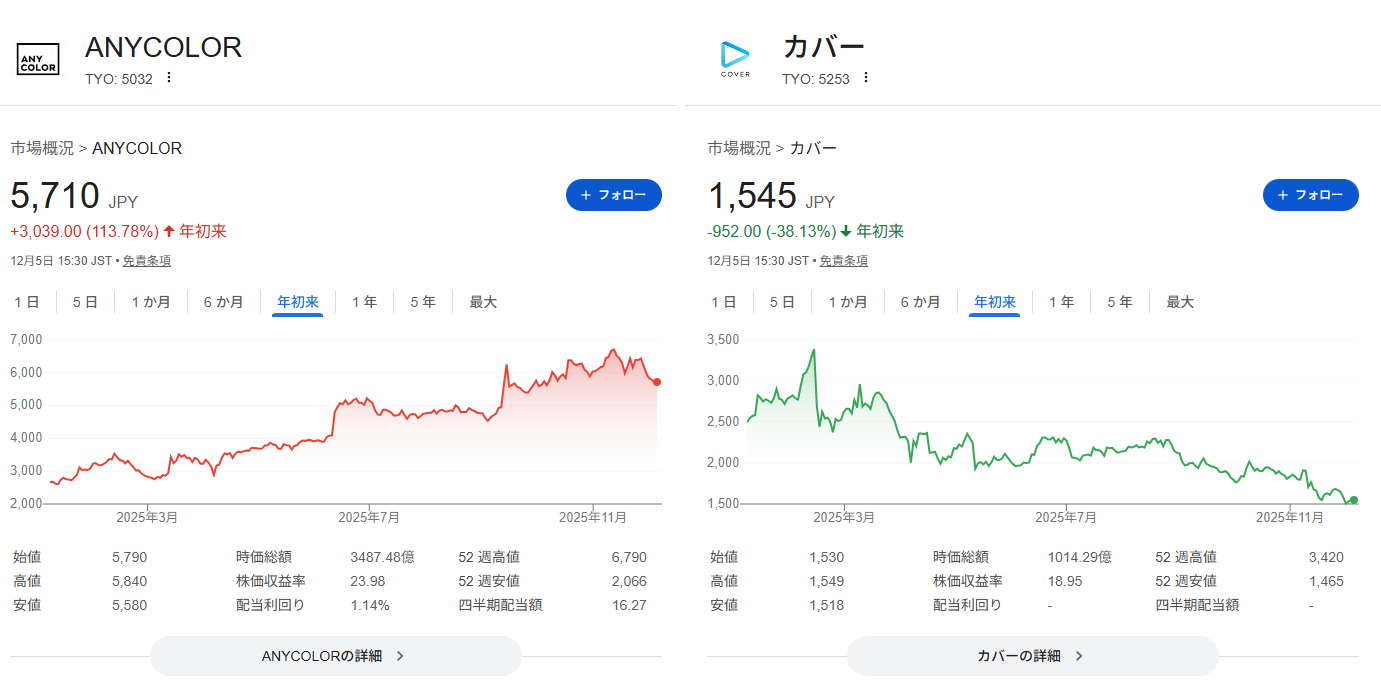Click 市場概況 breadcrumb above ANYCOLOR
Image resolution: width=1381 pixels, height=688 pixels.
[x=42, y=148]
